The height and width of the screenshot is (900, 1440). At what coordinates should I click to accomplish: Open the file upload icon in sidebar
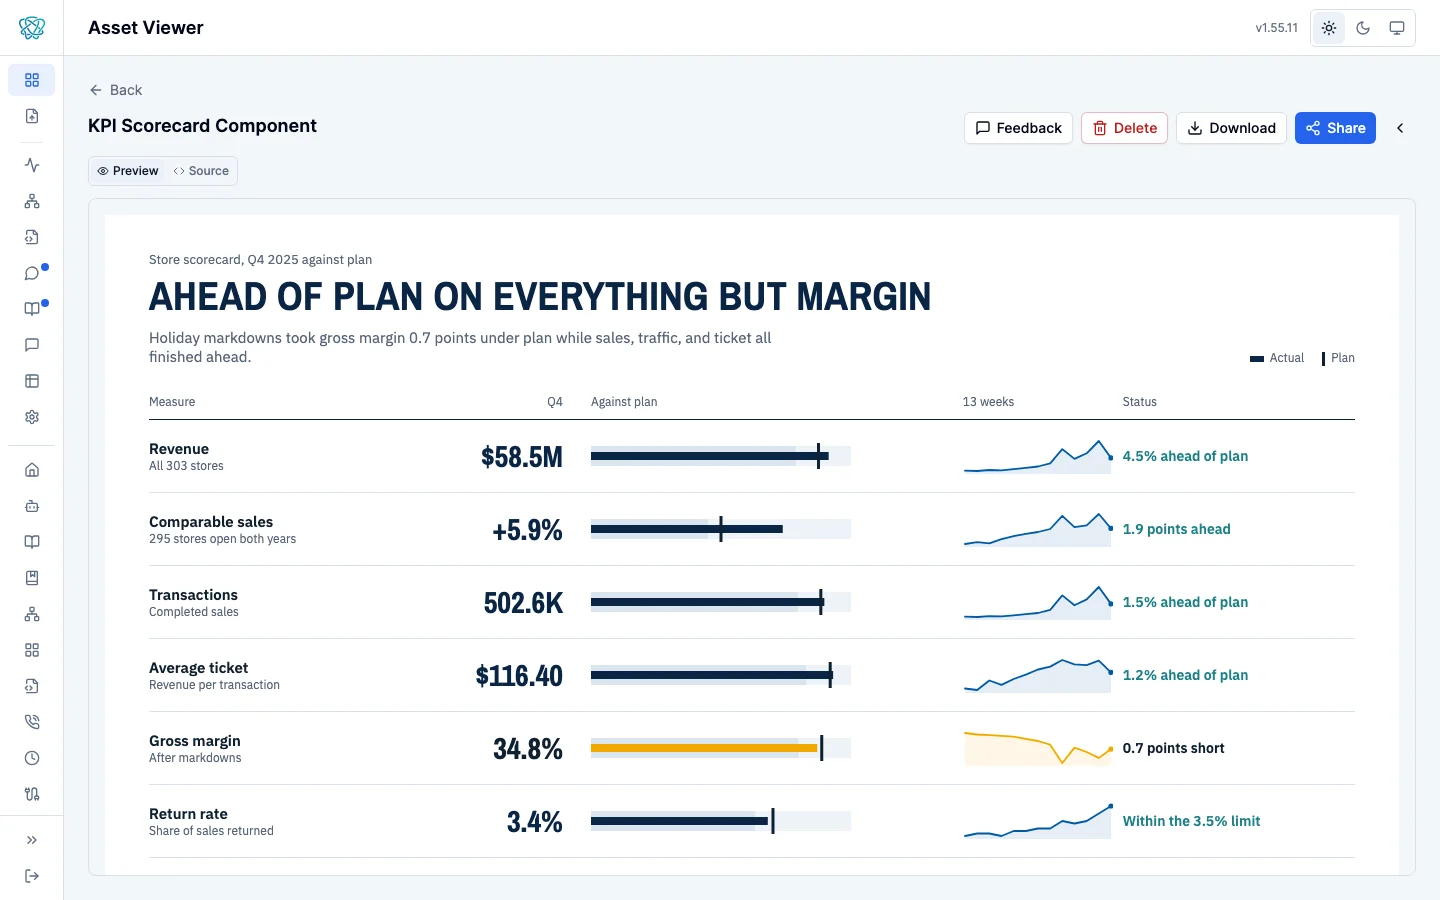click(32, 116)
